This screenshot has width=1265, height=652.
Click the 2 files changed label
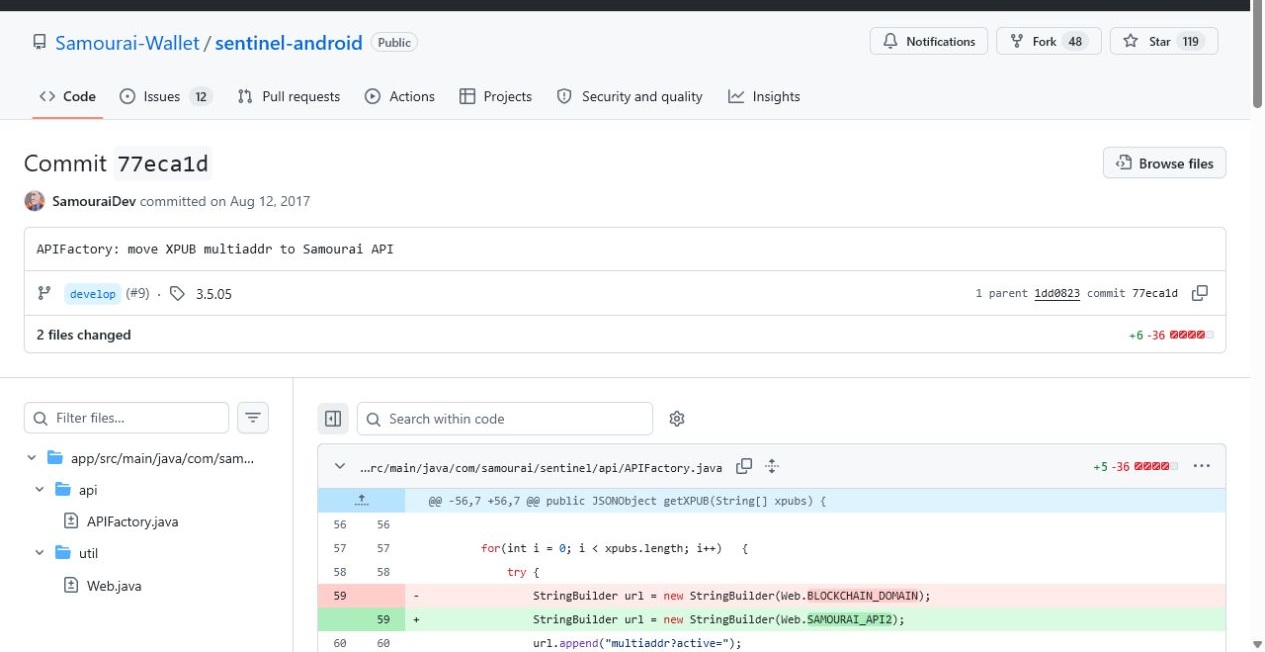click(84, 335)
